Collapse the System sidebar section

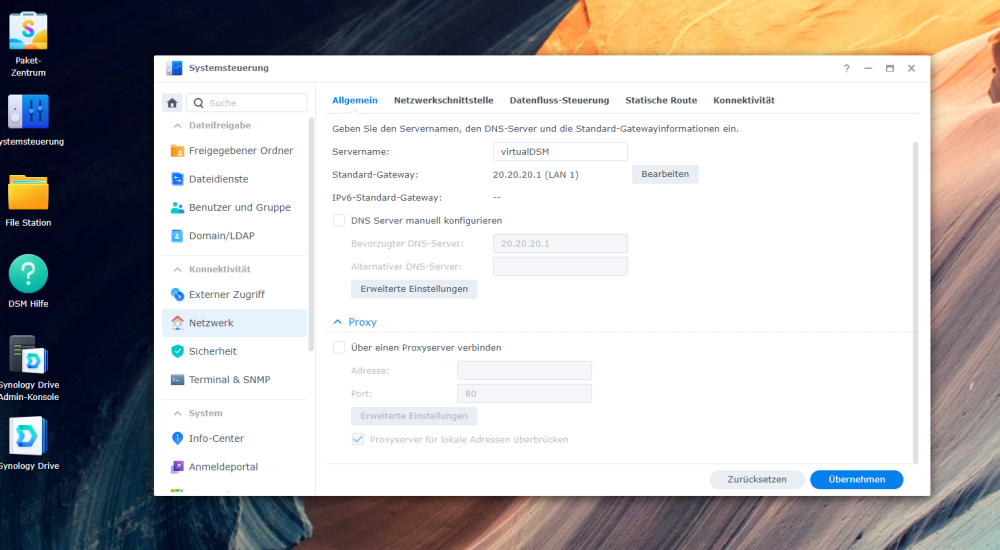[177, 413]
